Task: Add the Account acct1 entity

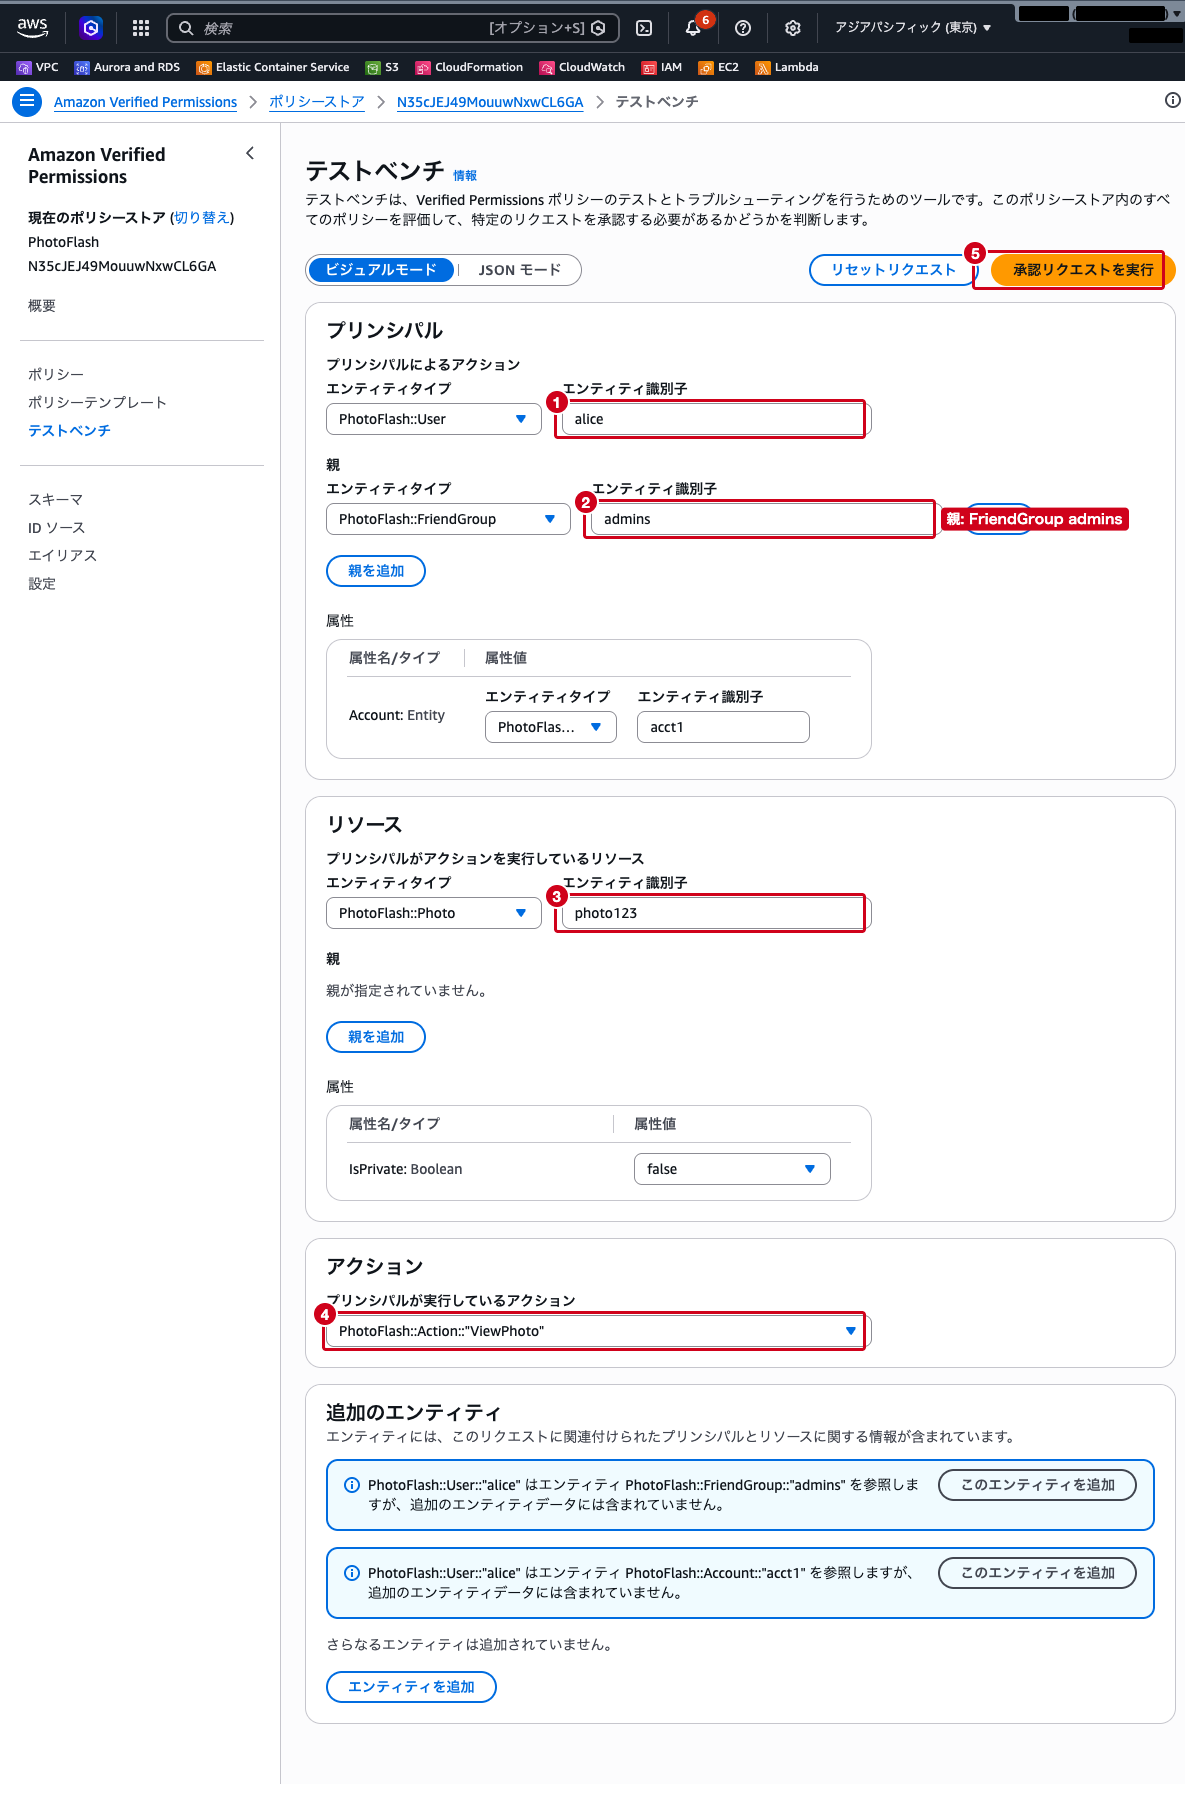Action: 1037,1573
